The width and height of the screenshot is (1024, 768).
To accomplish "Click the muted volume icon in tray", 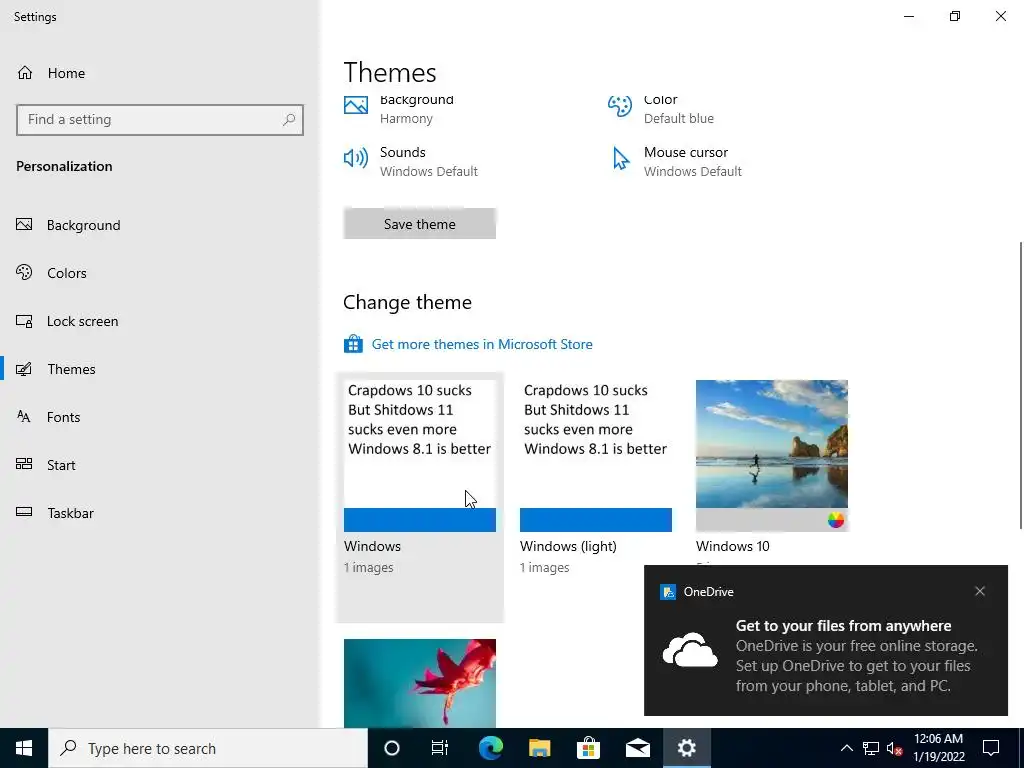I will click(895, 748).
